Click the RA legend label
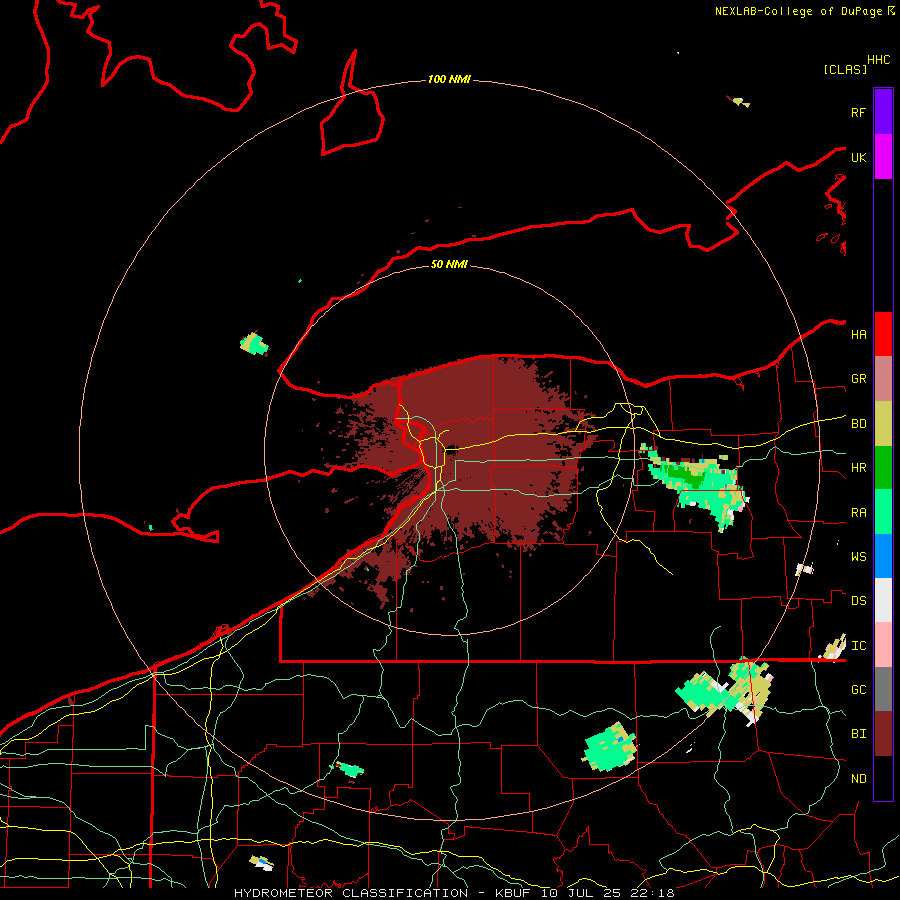900x900 pixels. tap(858, 513)
